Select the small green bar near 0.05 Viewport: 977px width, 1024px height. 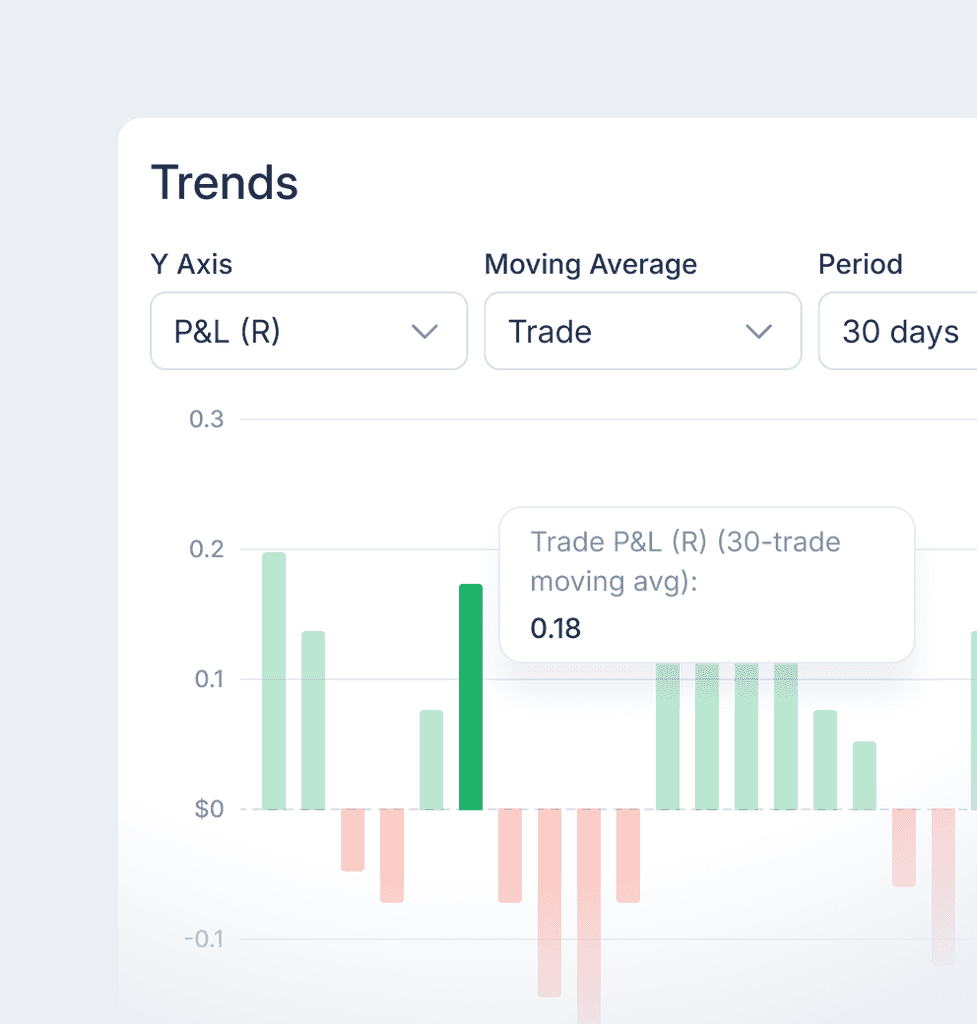862,775
